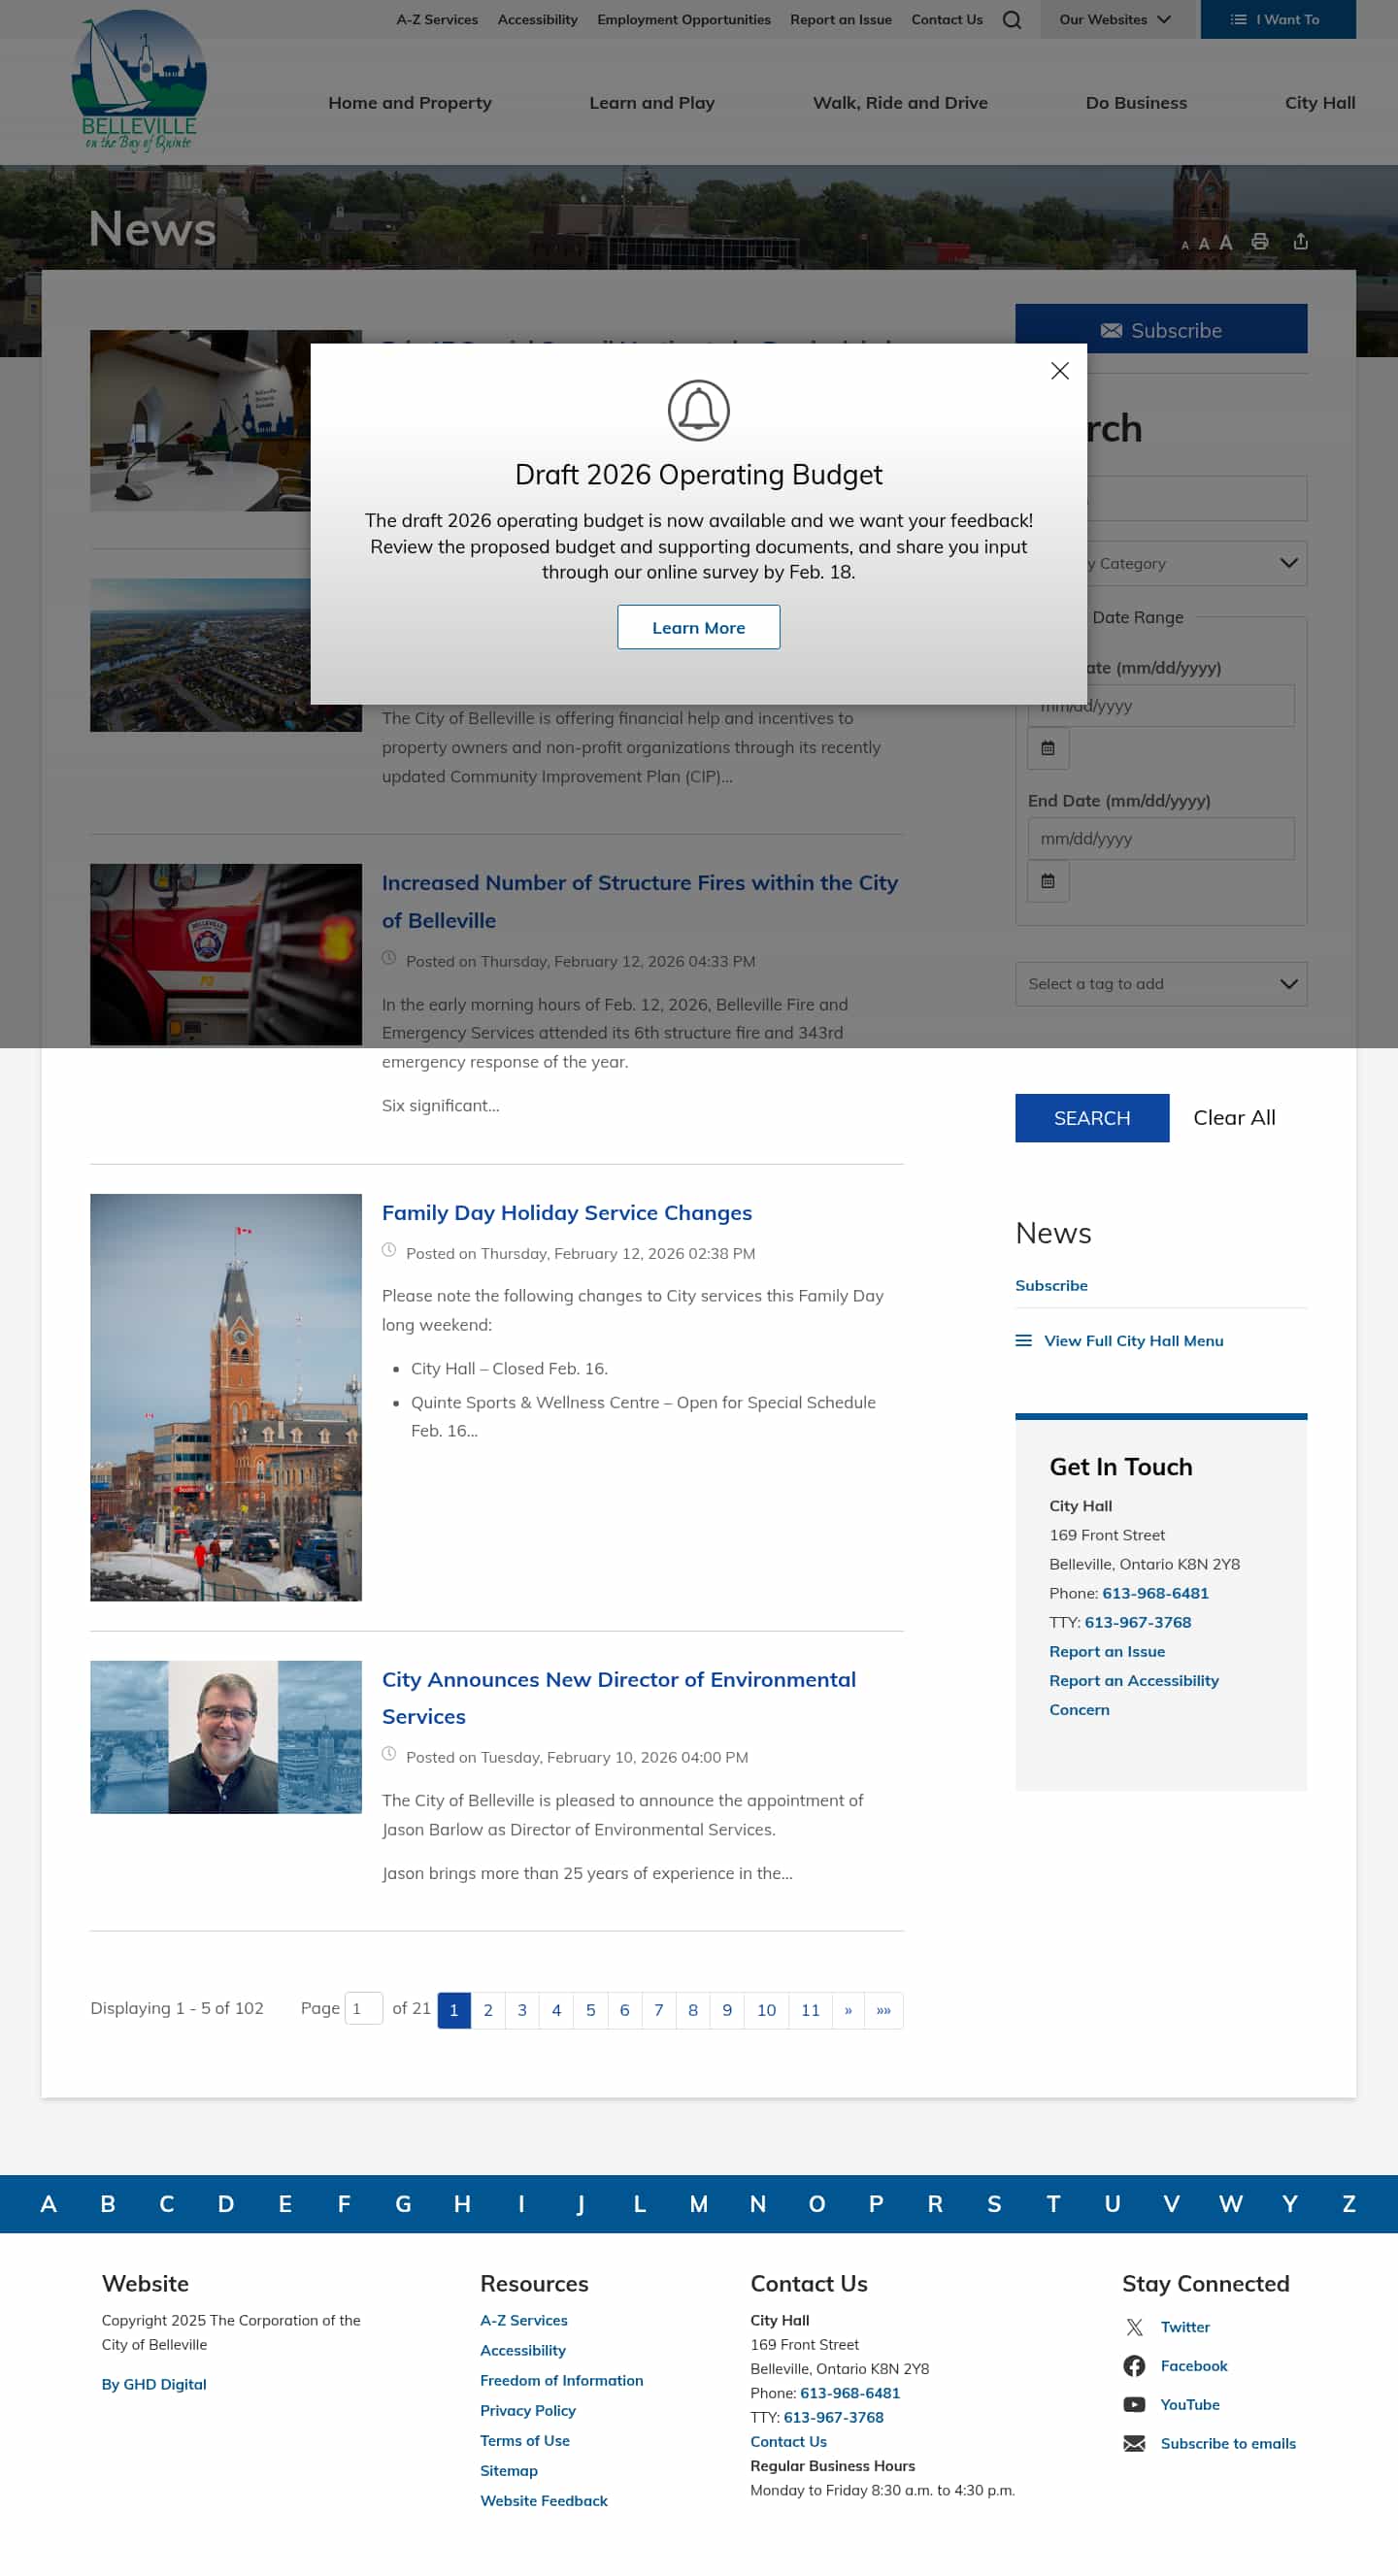Open the end date calendar picker
The width and height of the screenshot is (1398, 2576).
point(1048,881)
